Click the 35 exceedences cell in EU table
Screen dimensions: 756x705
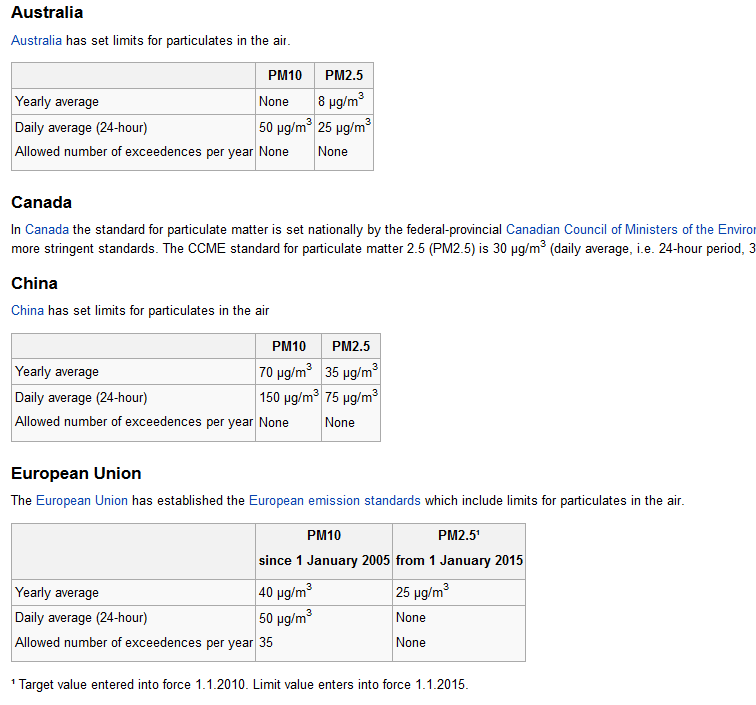pos(266,643)
